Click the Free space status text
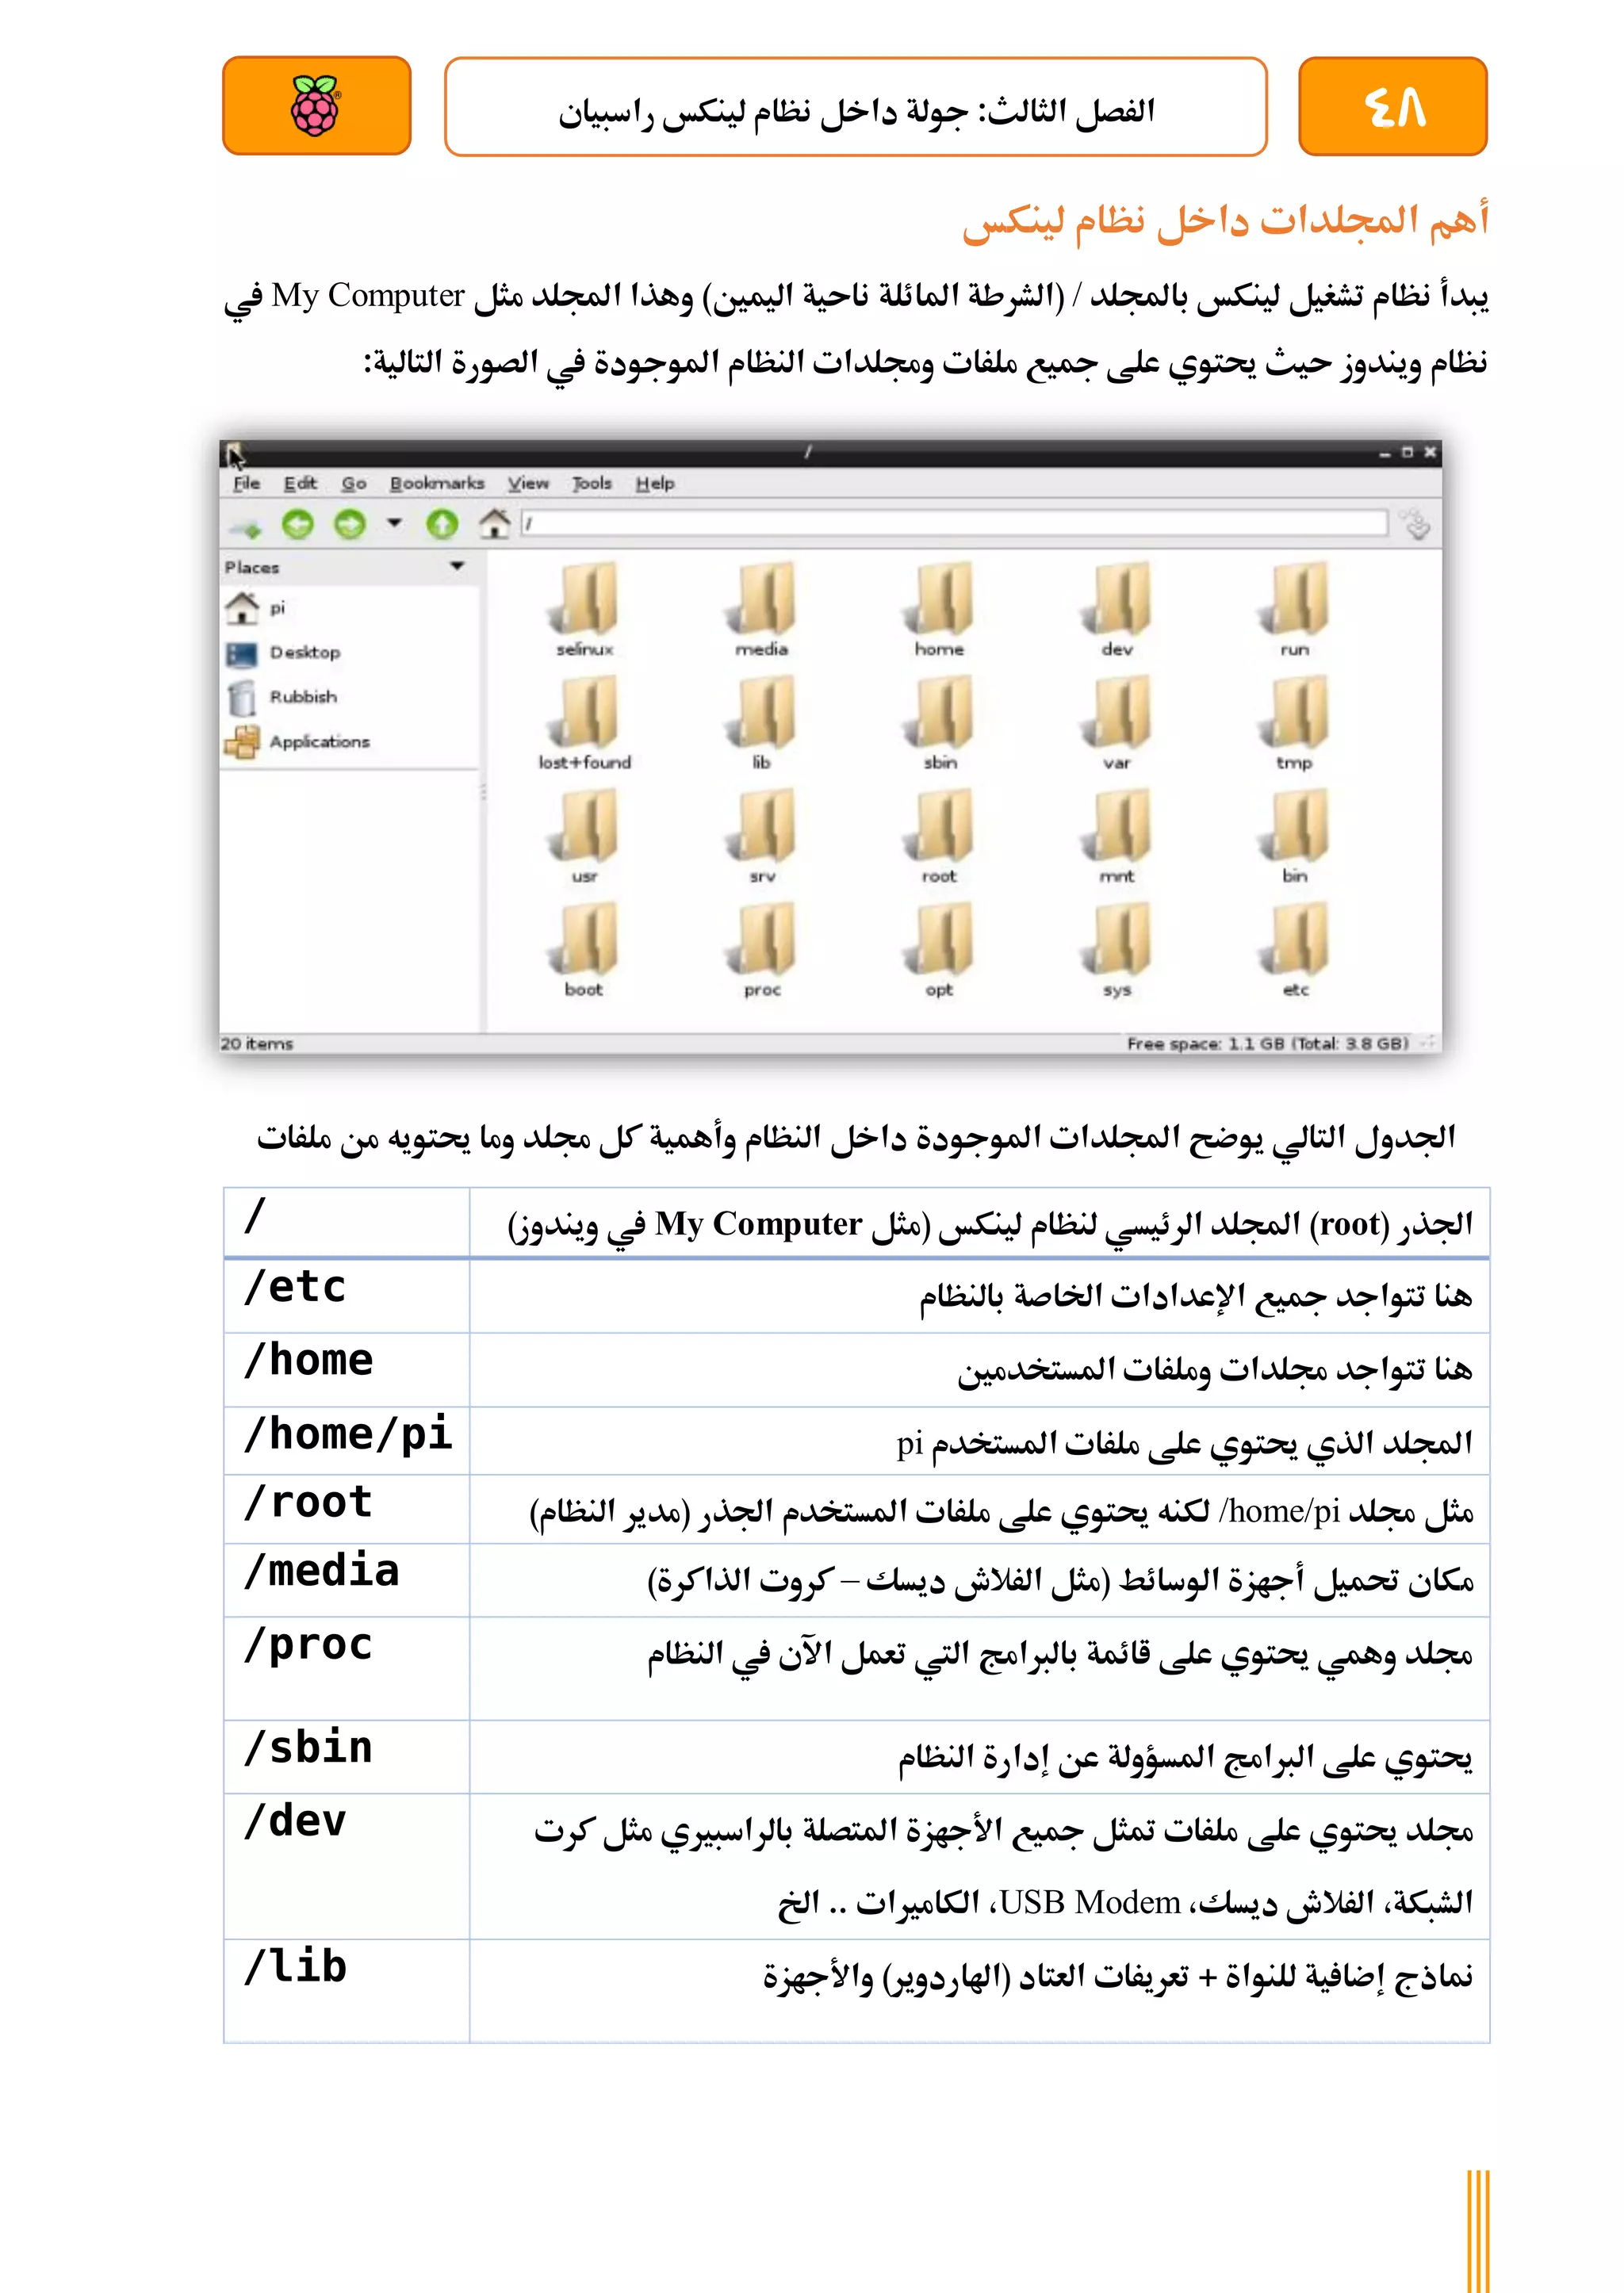The image size is (1624, 2293). [1267, 1043]
